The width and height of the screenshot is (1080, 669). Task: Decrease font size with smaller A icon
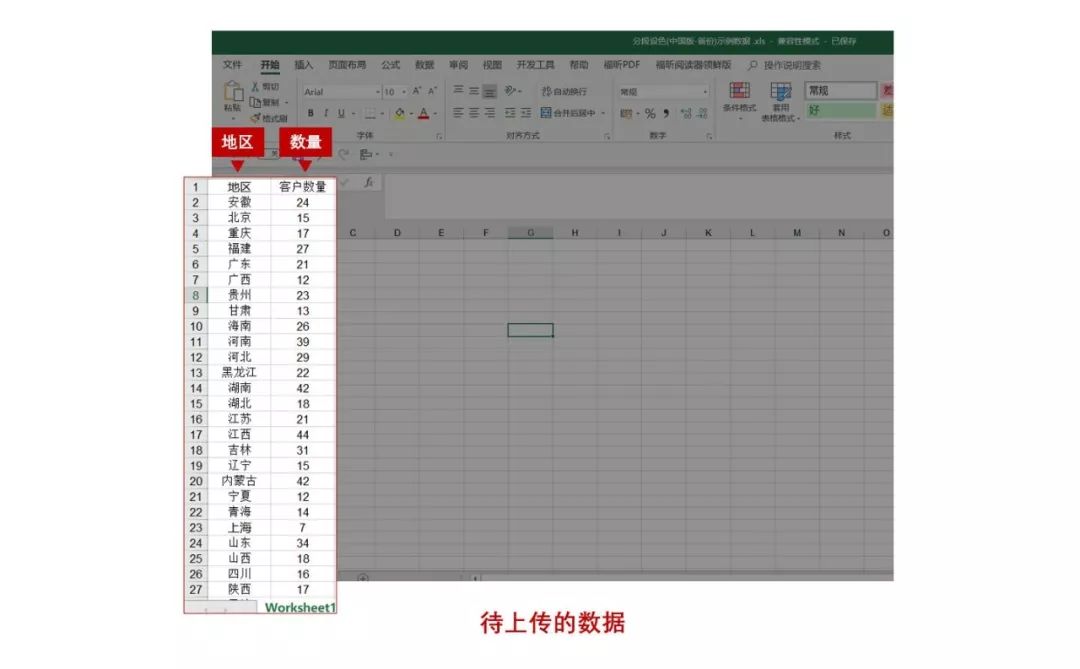(432, 91)
